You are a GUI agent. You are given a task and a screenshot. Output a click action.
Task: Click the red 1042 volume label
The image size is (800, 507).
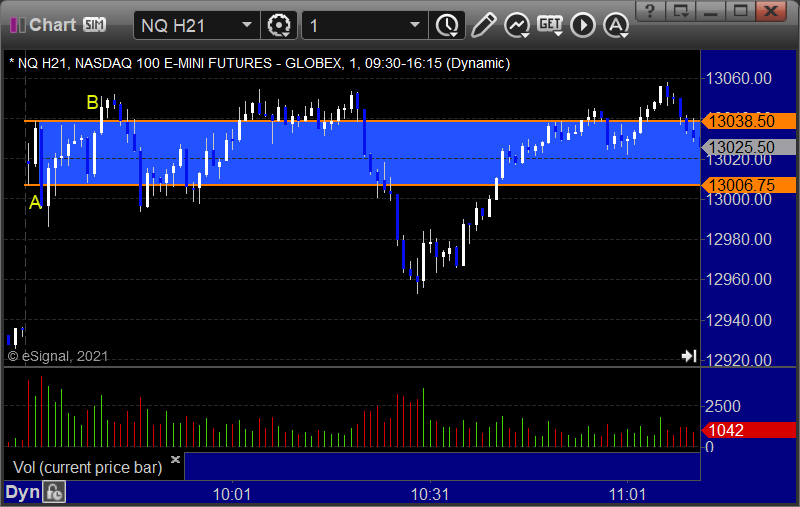click(x=749, y=430)
